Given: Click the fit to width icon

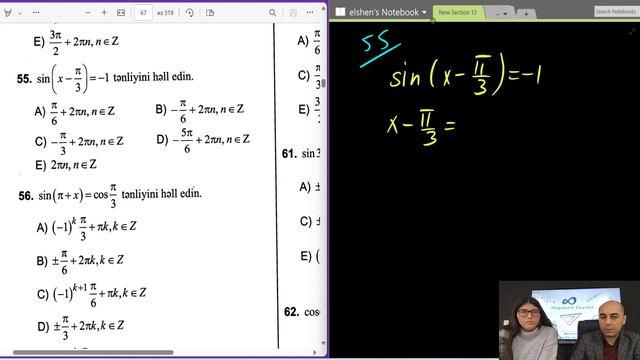Looking at the screenshot, I should click(121, 13).
